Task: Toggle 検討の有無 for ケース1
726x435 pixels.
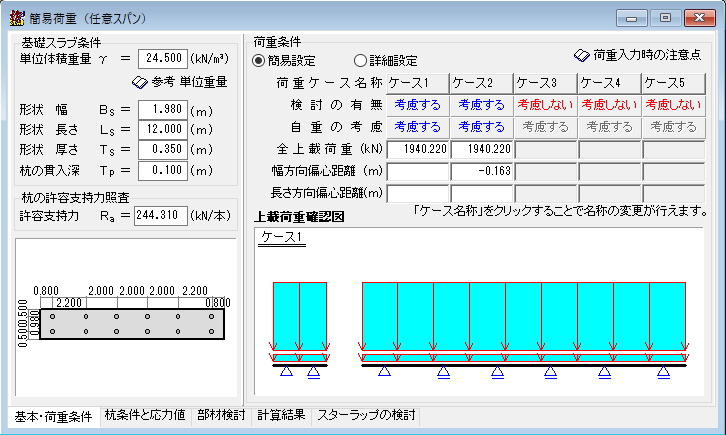Action: [x=418, y=105]
